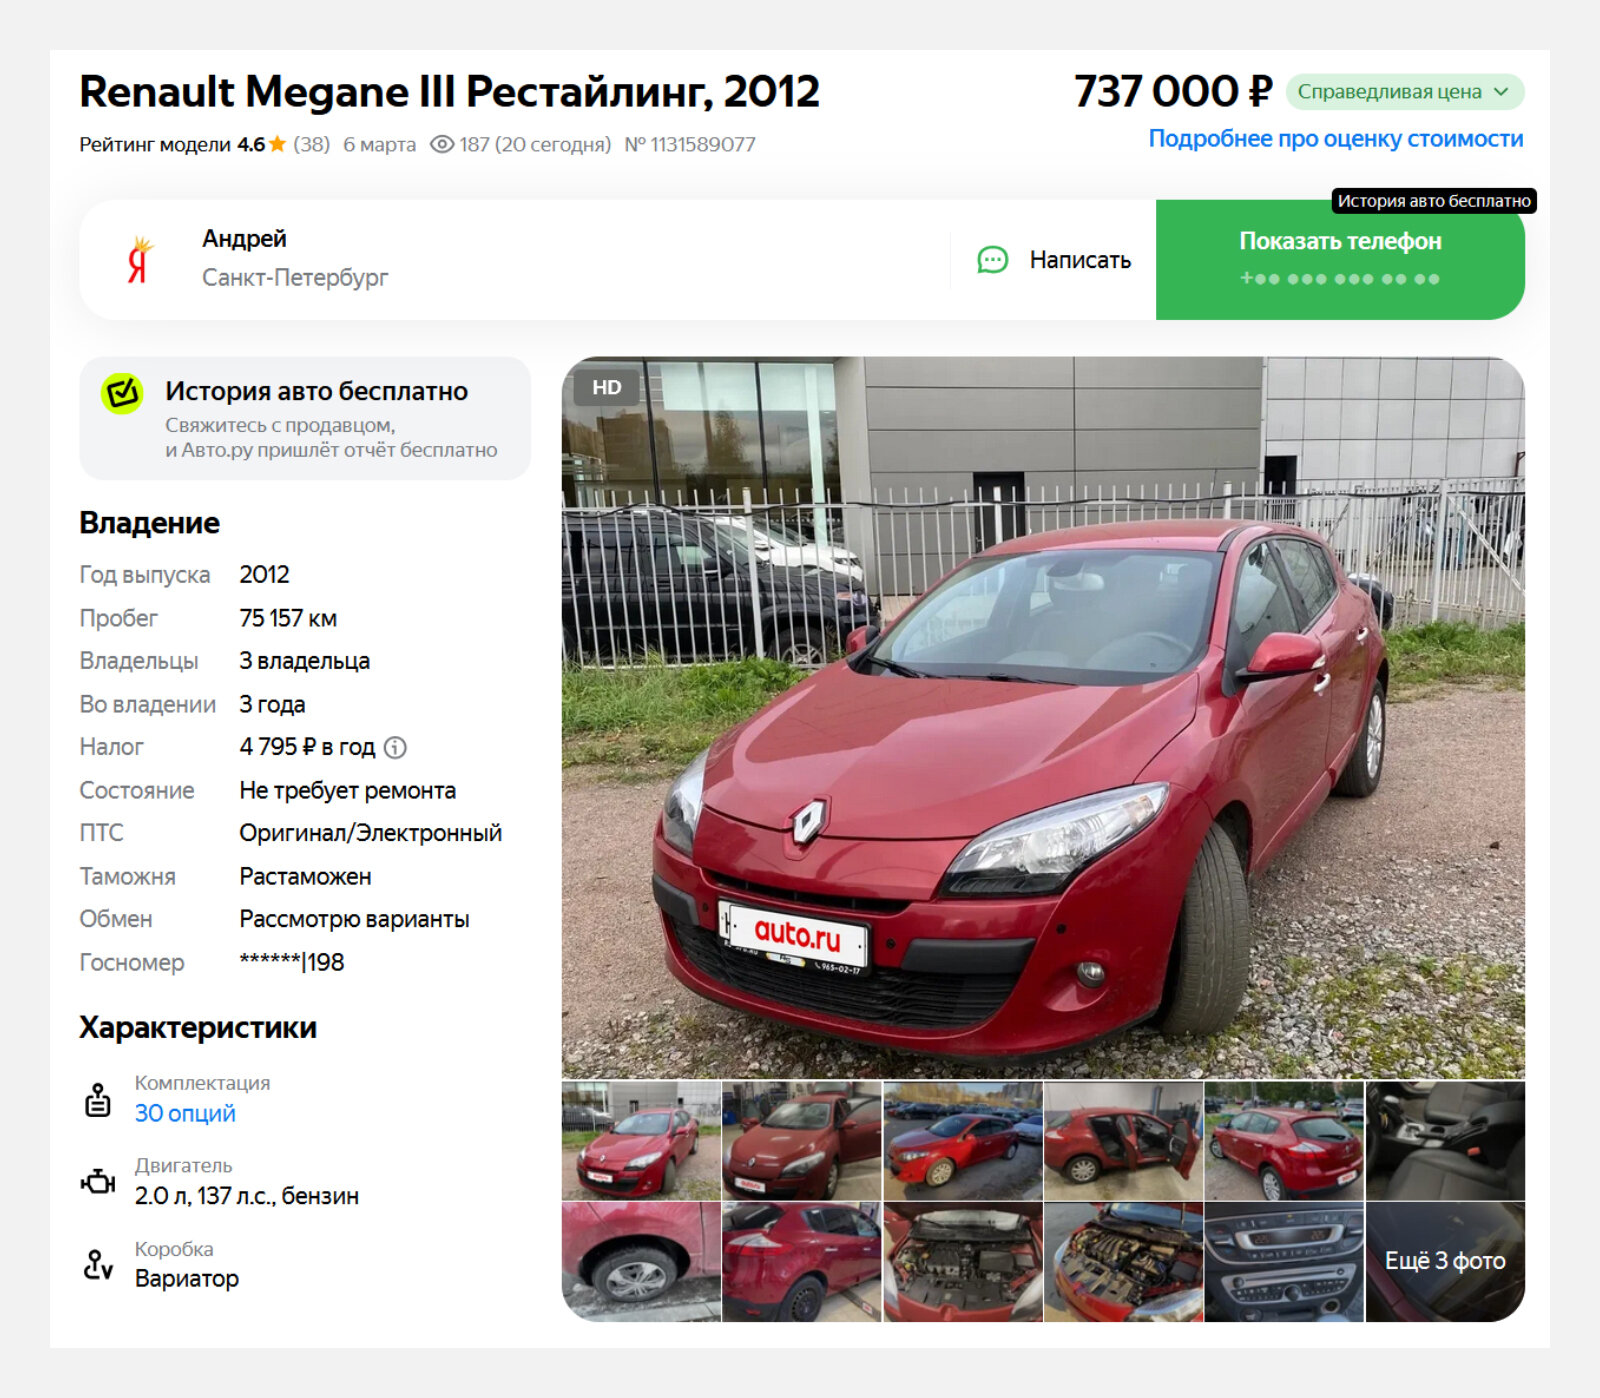
Task: Click the green checkmark history report icon
Action: coord(122,393)
